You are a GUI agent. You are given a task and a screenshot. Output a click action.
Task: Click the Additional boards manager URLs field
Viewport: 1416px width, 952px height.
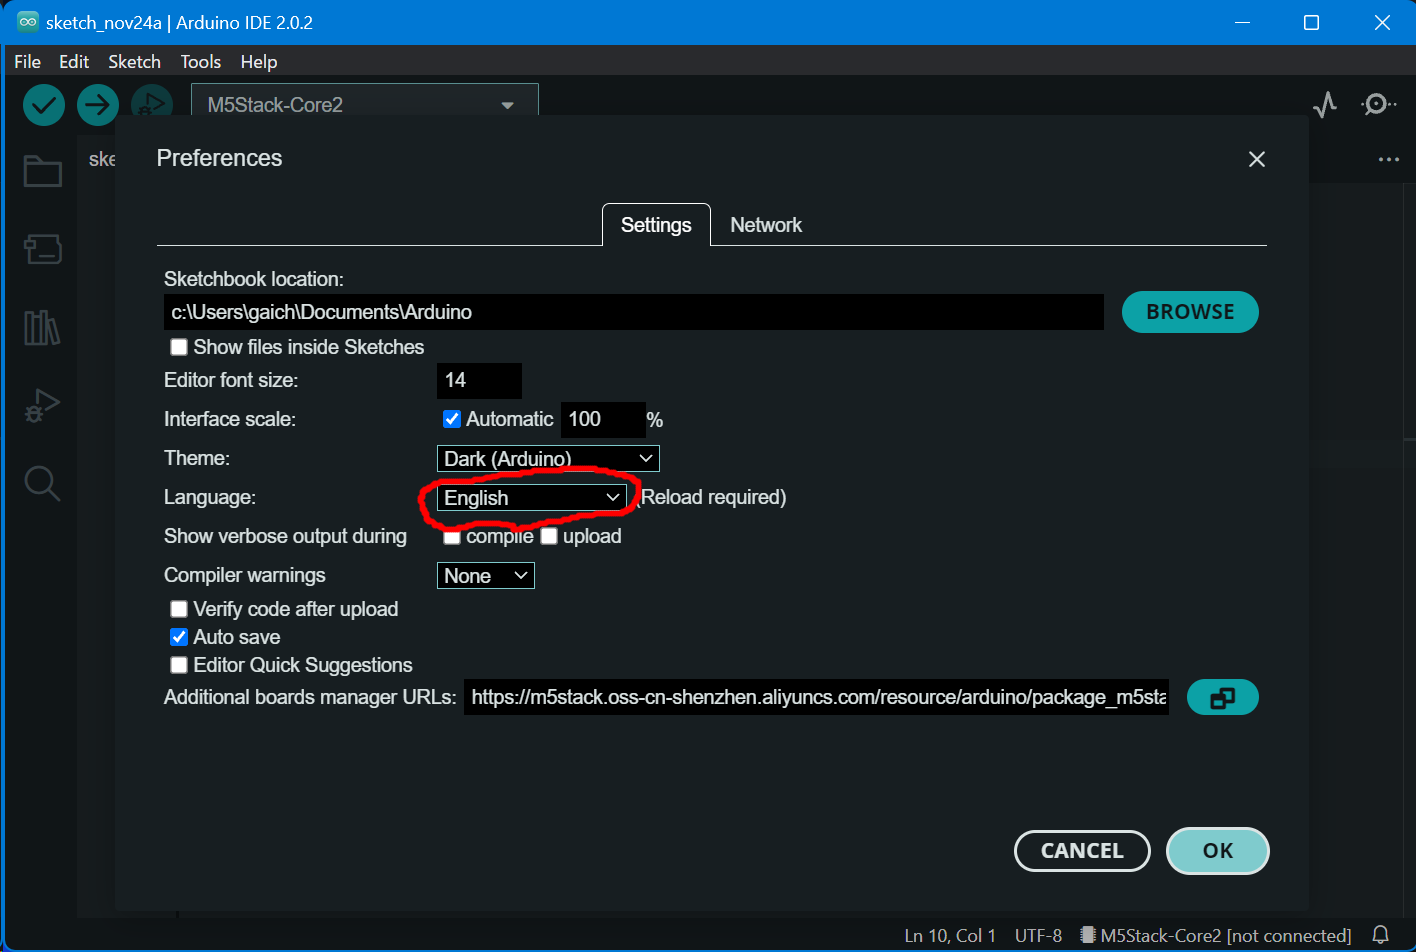click(816, 697)
